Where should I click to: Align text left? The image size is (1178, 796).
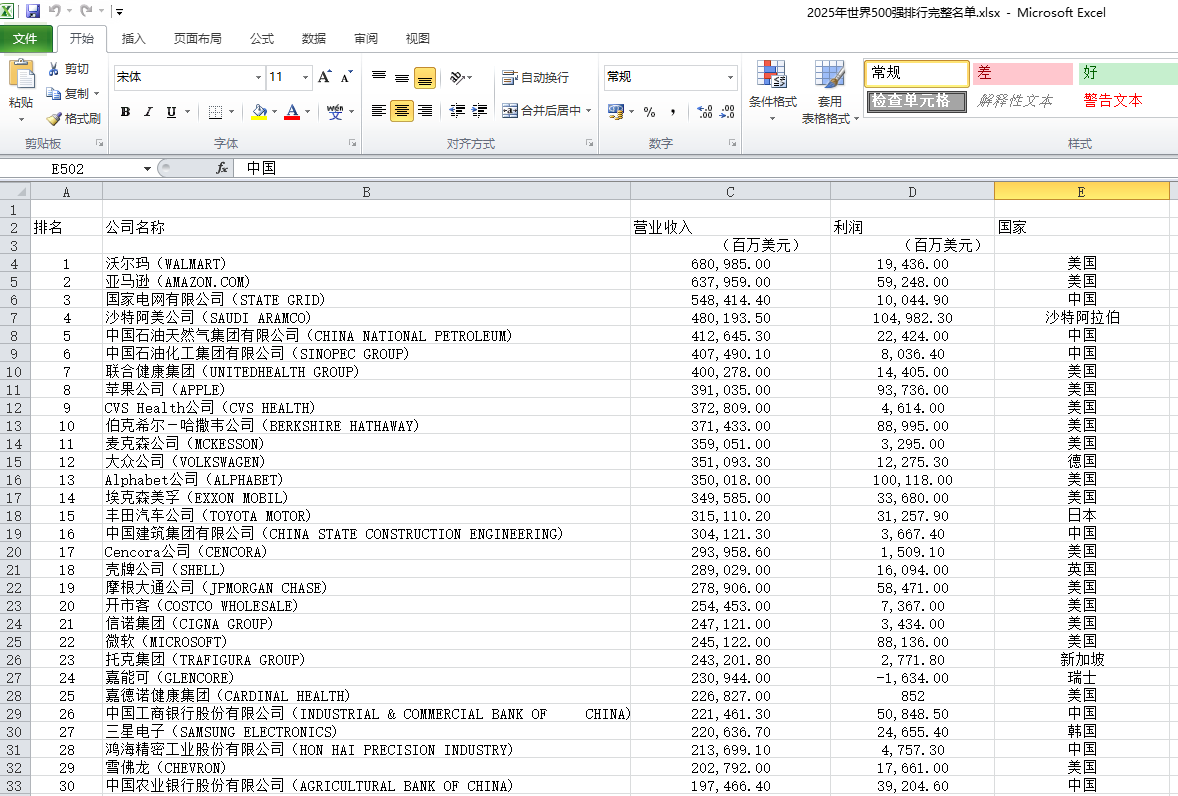(x=379, y=111)
